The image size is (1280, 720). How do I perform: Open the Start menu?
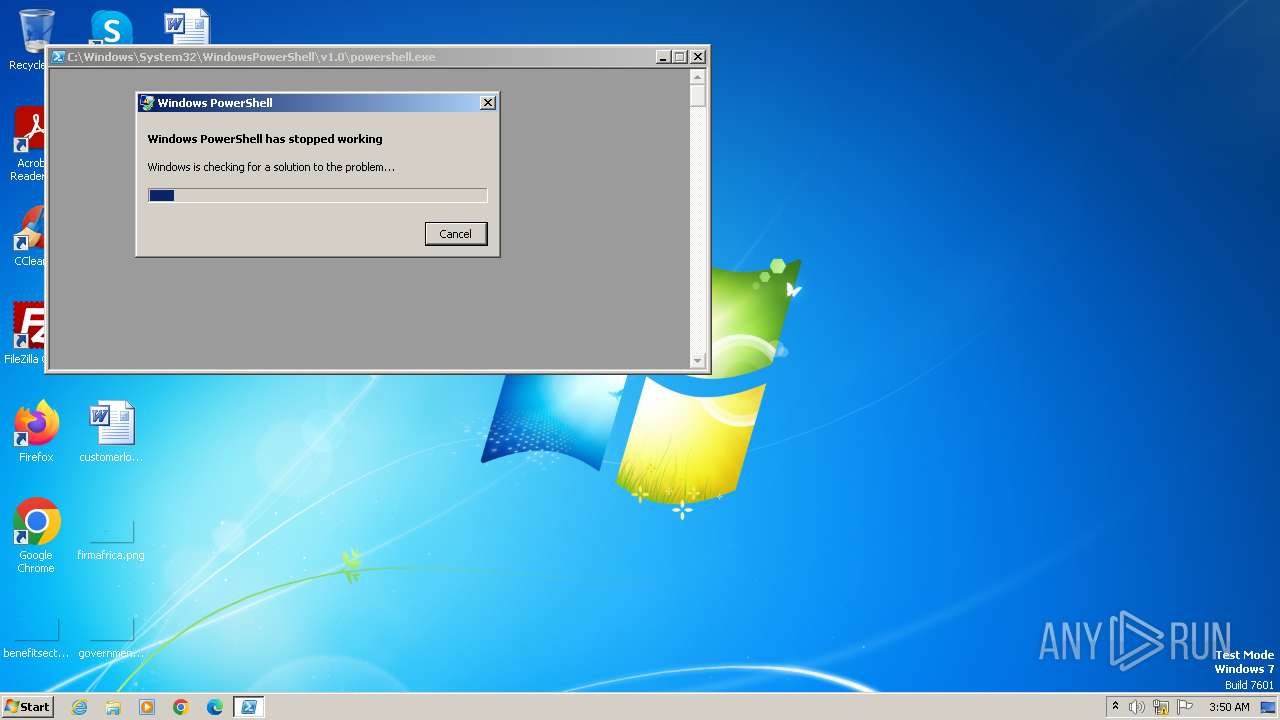click(x=27, y=707)
